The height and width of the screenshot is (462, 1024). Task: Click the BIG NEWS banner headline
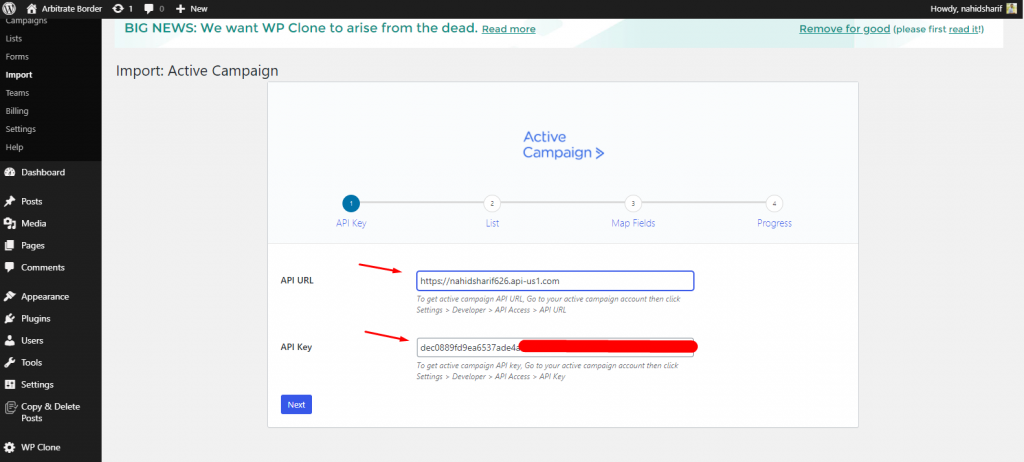301,29
